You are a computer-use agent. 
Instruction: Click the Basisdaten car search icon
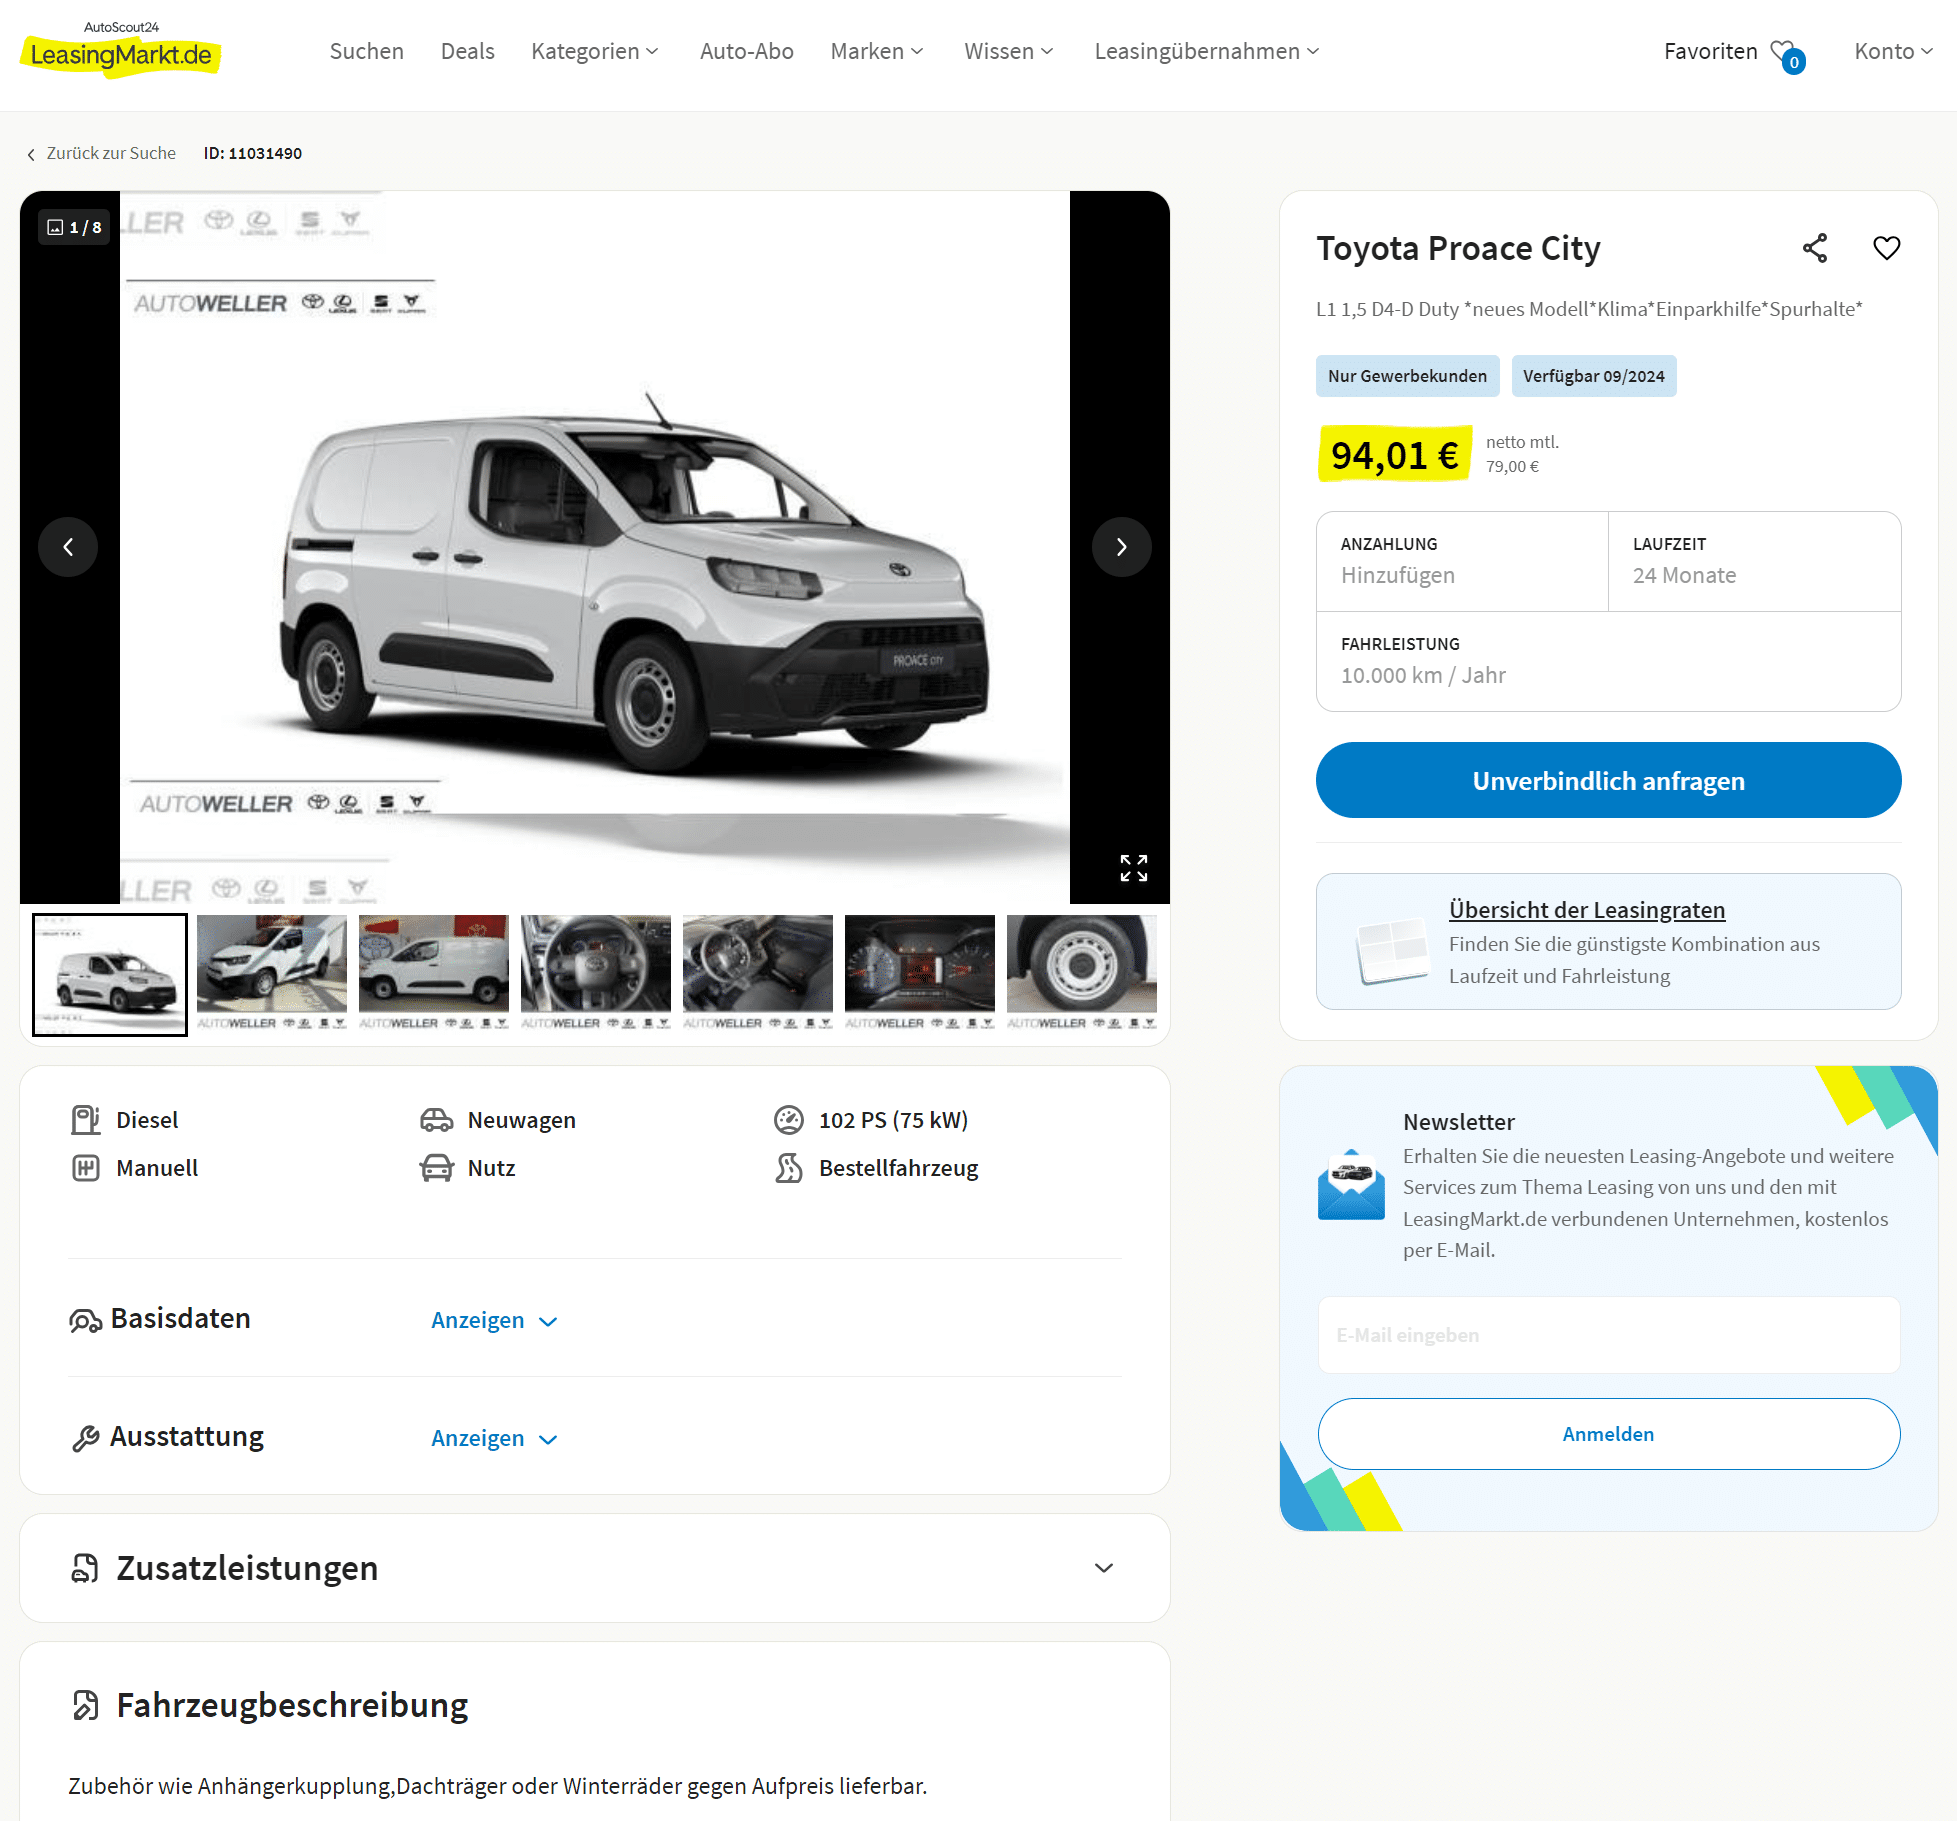point(86,1320)
